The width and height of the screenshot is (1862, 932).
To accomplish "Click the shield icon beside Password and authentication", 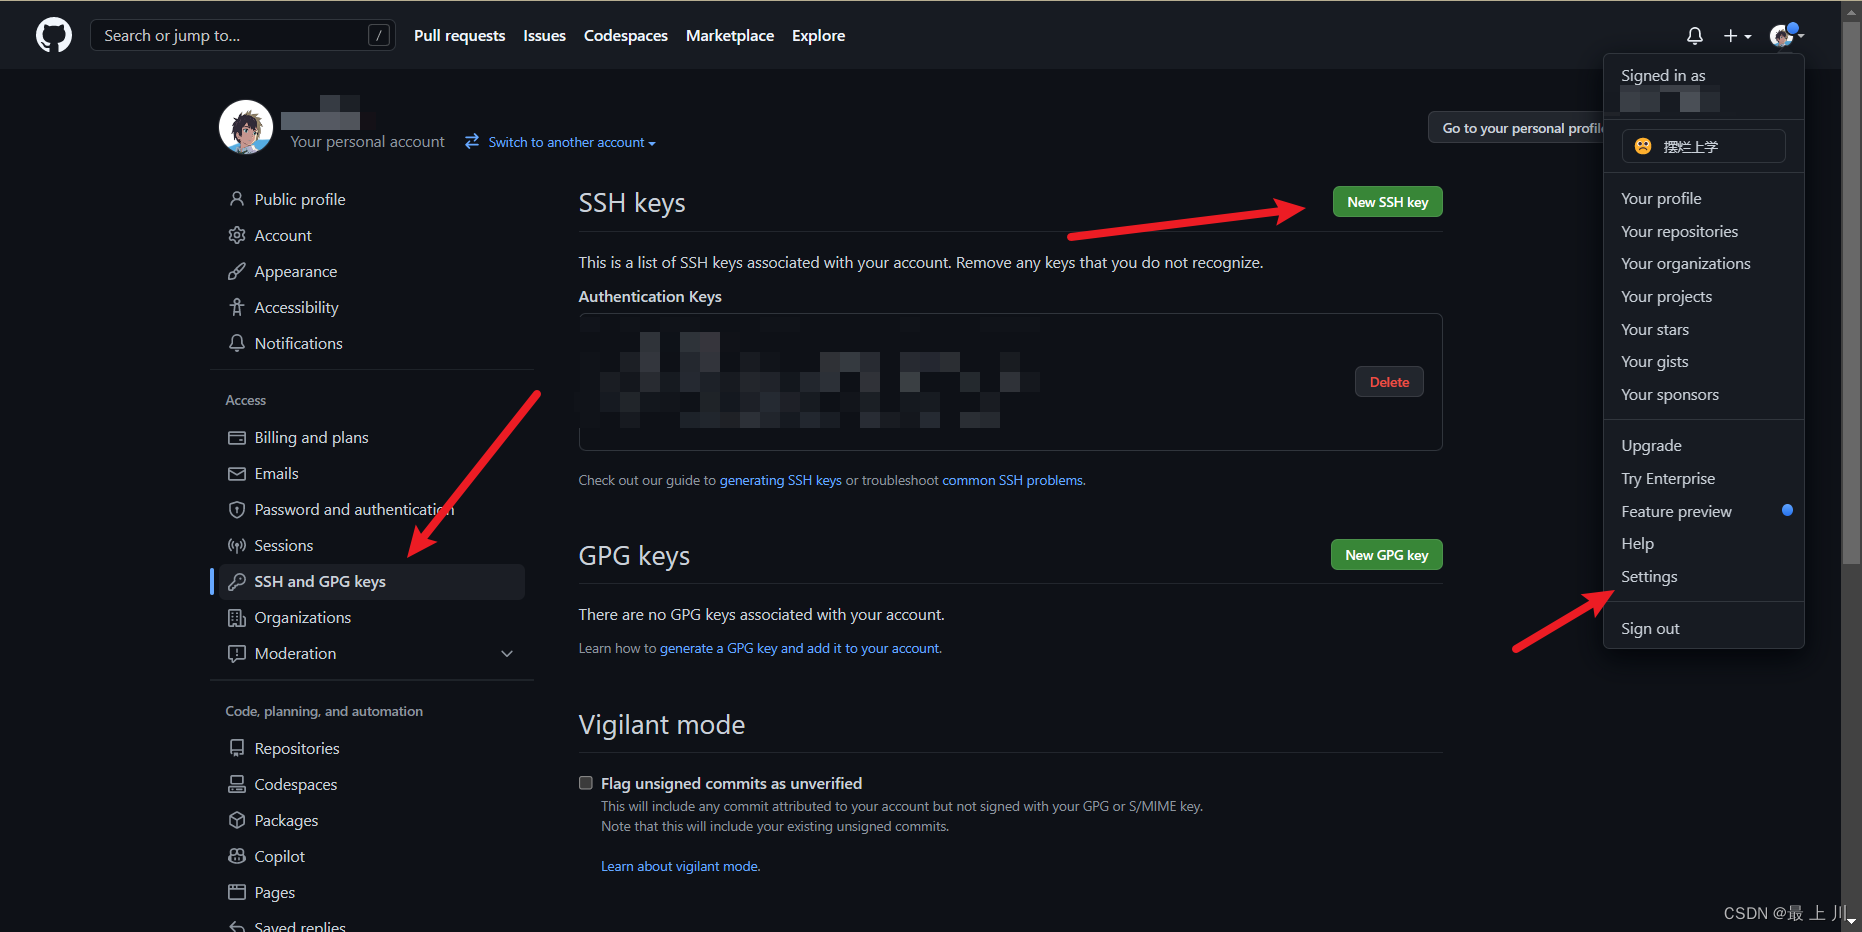I will (237, 509).
